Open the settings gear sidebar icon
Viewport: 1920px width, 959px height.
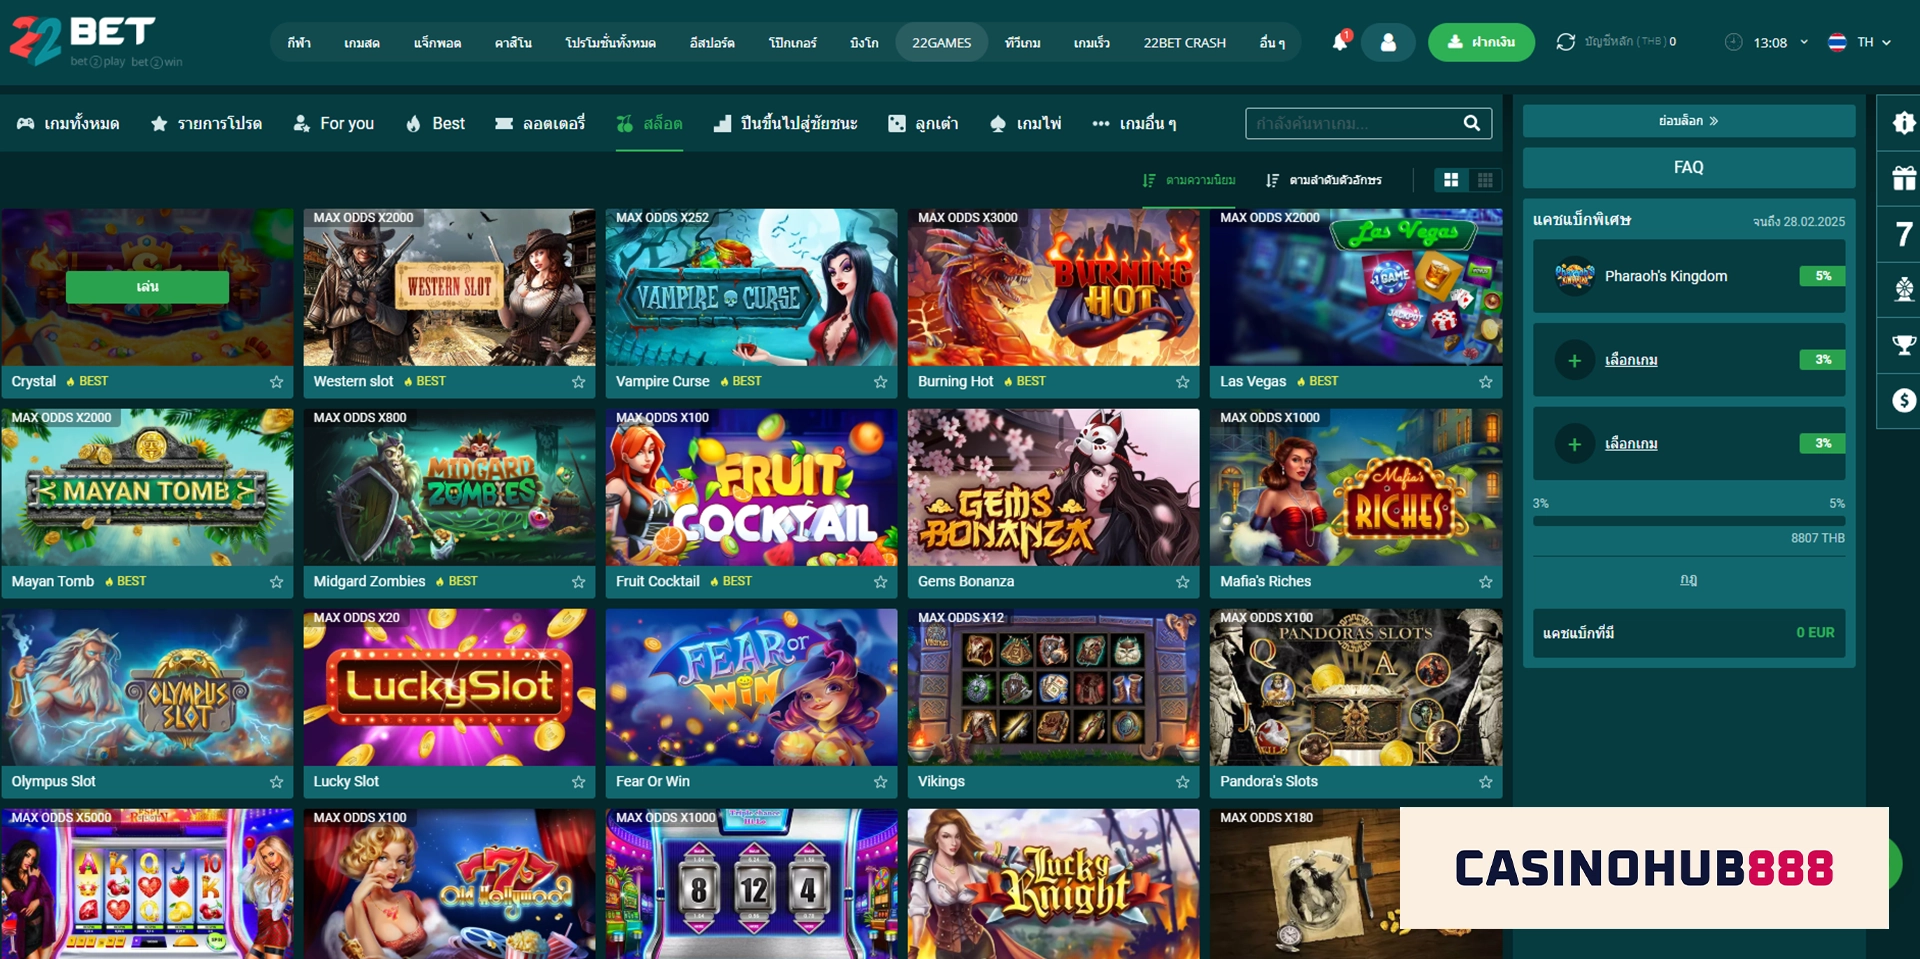pos(1904,123)
